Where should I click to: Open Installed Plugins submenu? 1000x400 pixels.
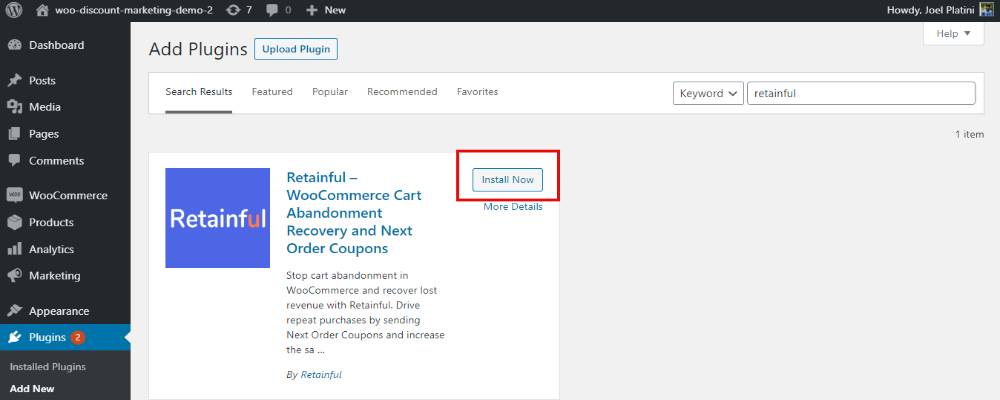48,367
